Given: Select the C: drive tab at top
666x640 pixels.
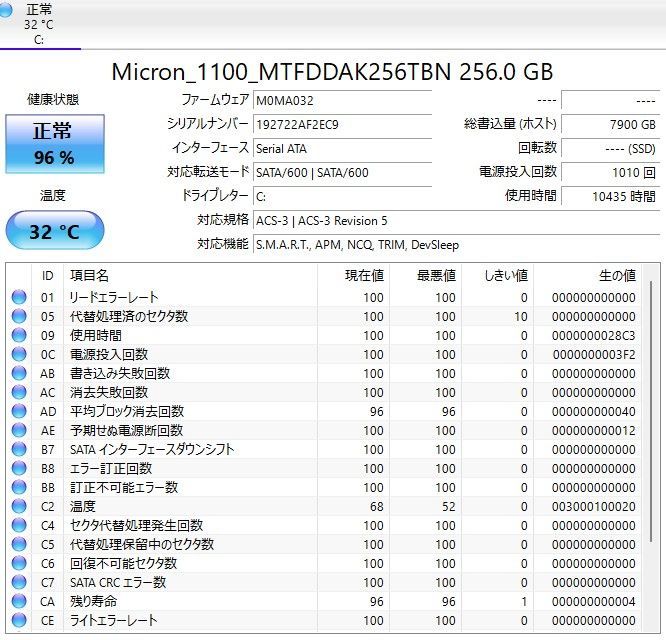Looking at the screenshot, I should pyautogui.click(x=39, y=24).
